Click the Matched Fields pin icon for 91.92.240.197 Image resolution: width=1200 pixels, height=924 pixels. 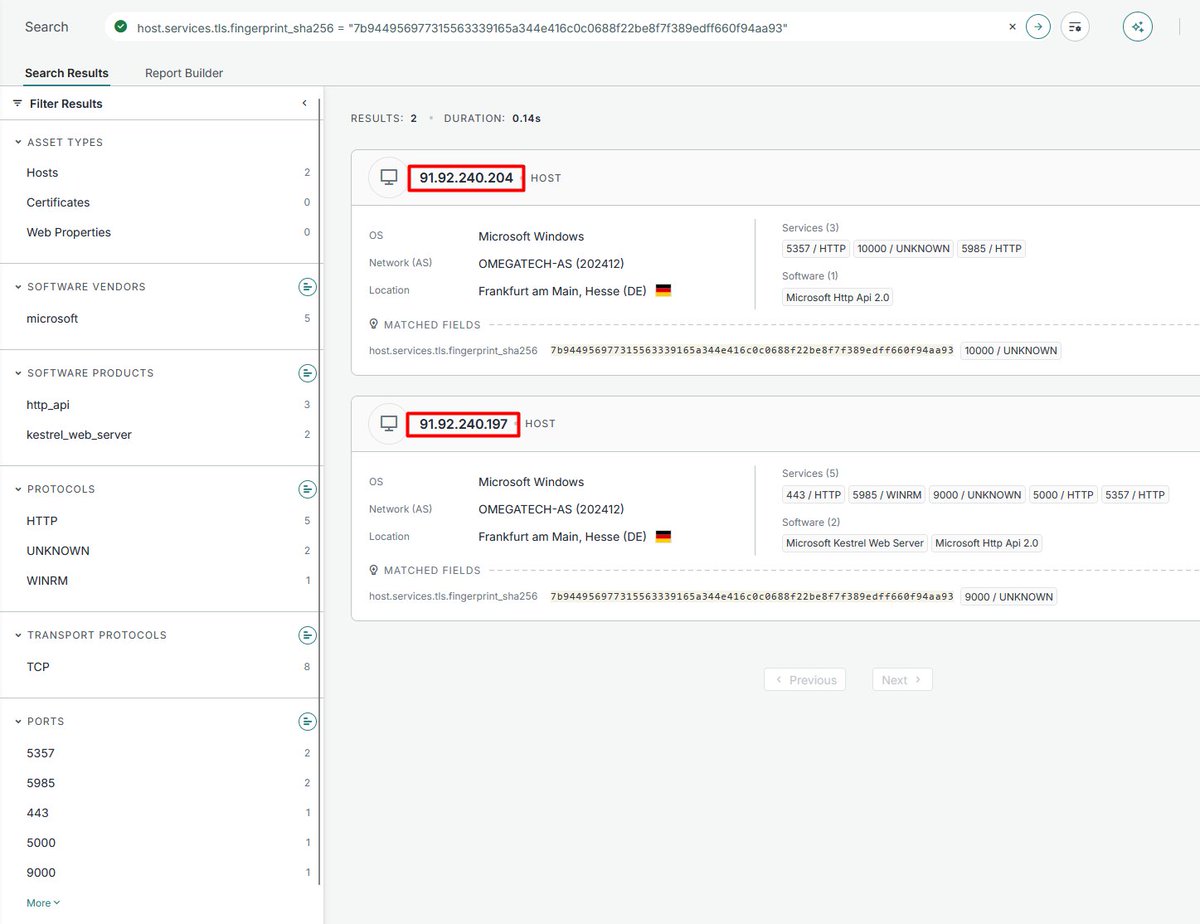374,570
